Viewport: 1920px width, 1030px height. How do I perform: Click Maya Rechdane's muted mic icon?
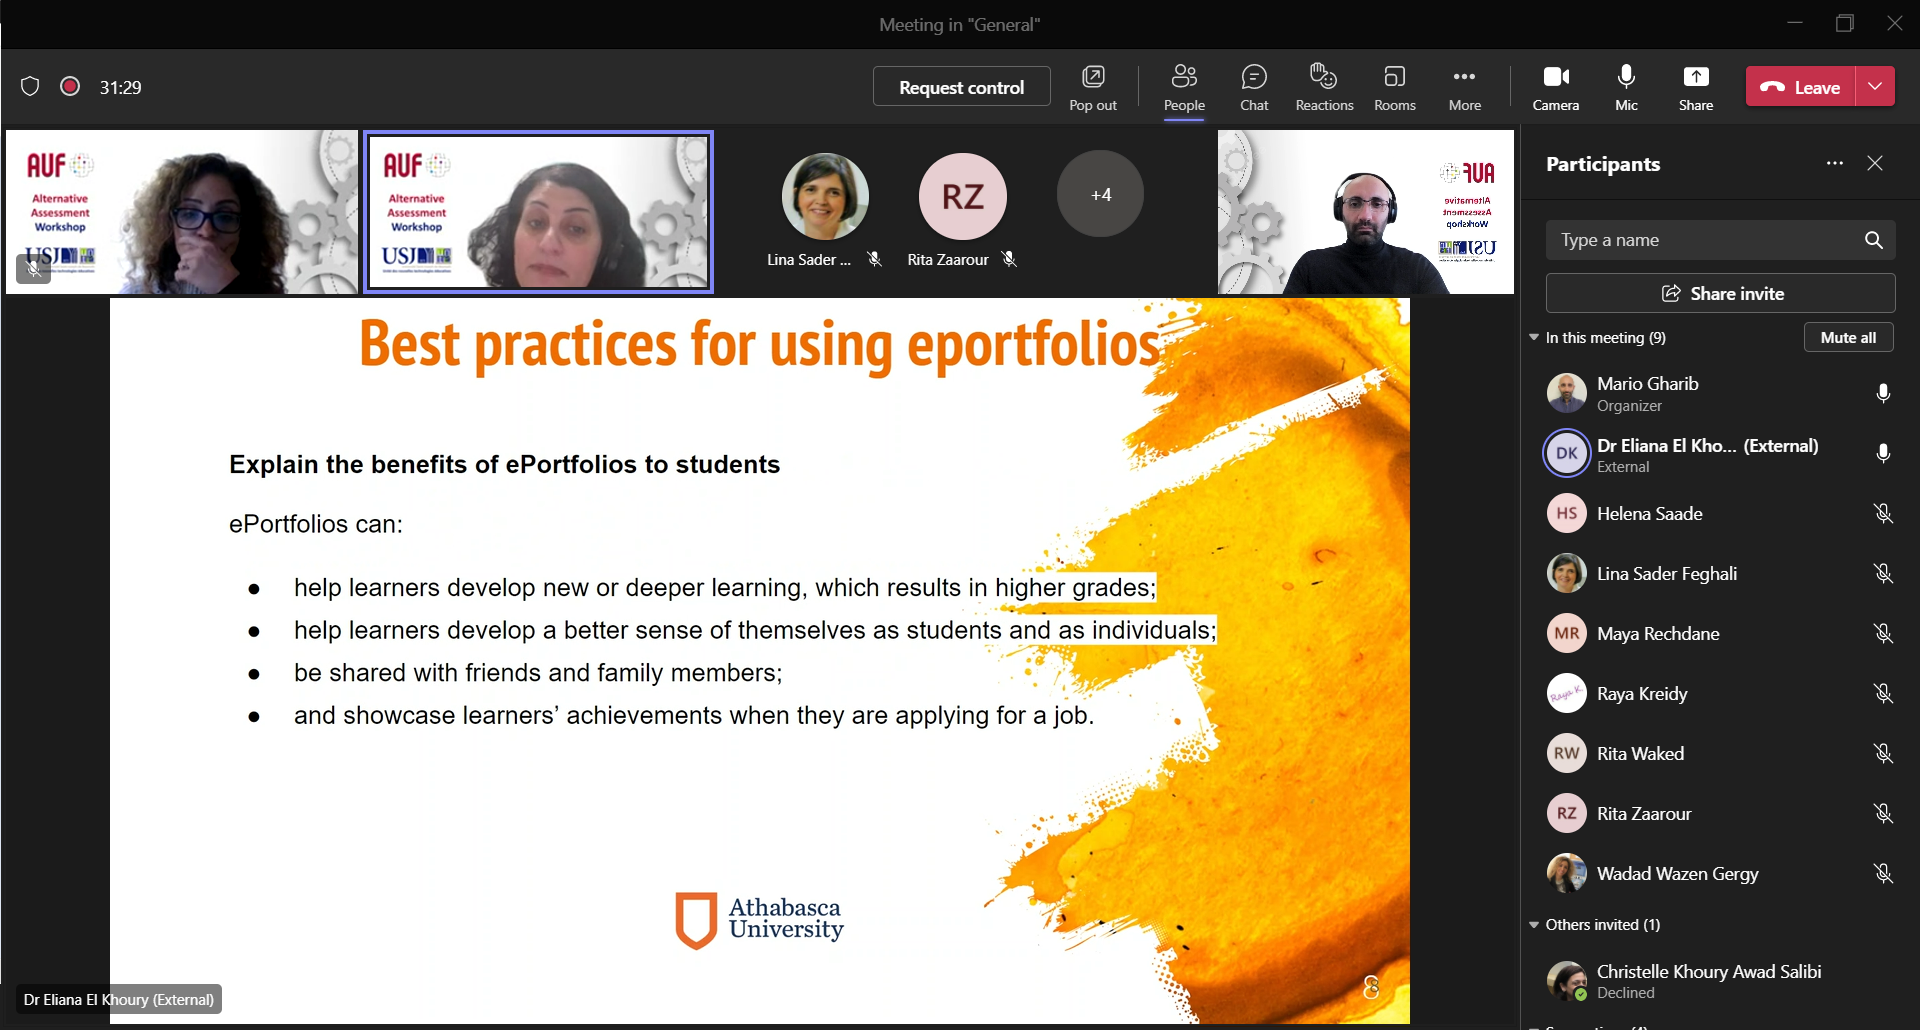pyautogui.click(x=1883, y=633)
